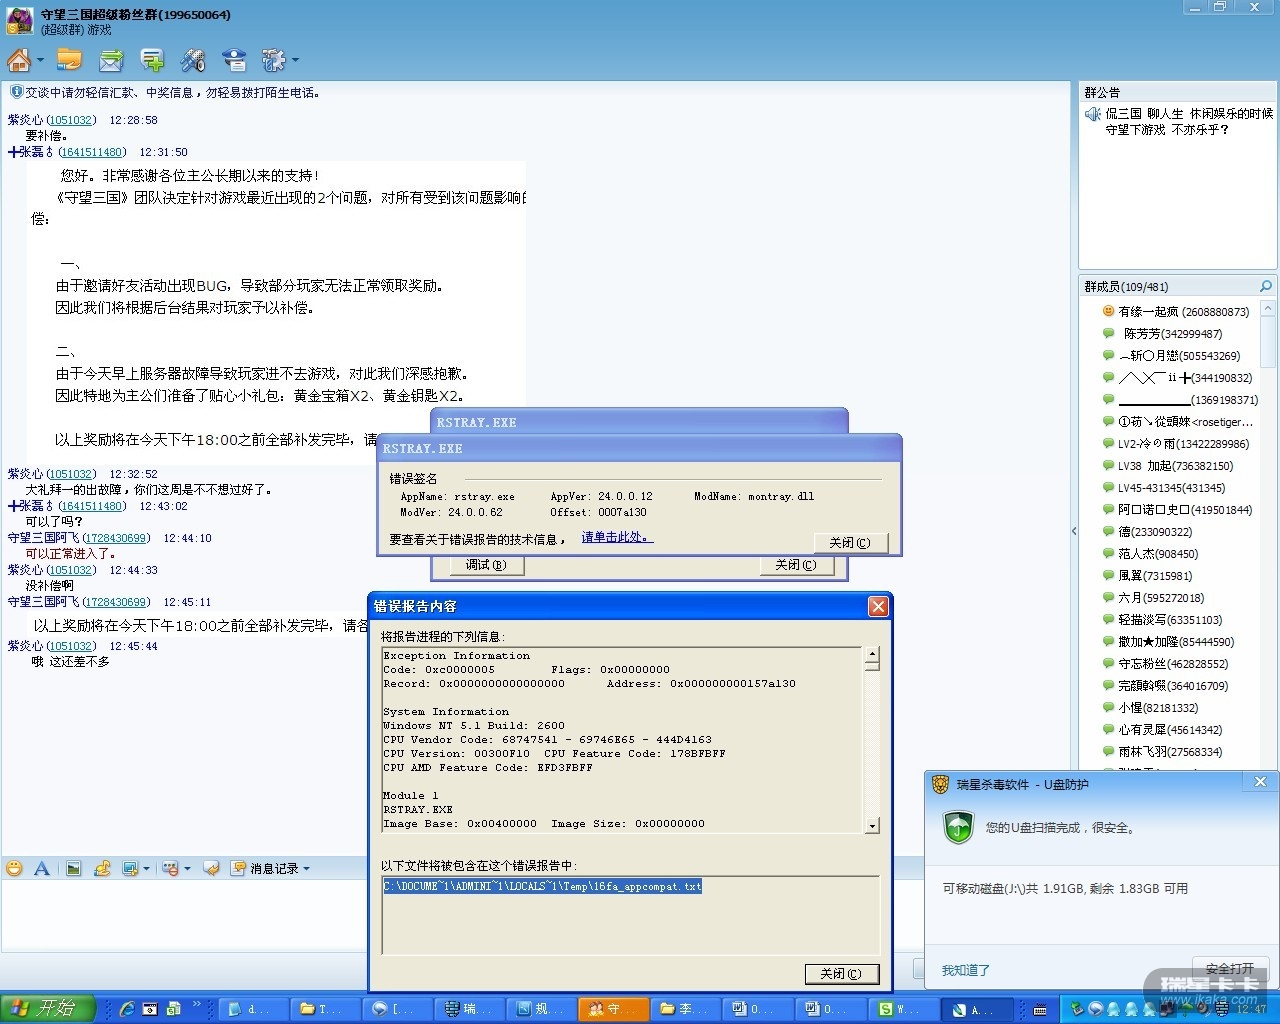
Task: Select member LV38 加起 (736382150)
Action: click(x=1176, y=466)
